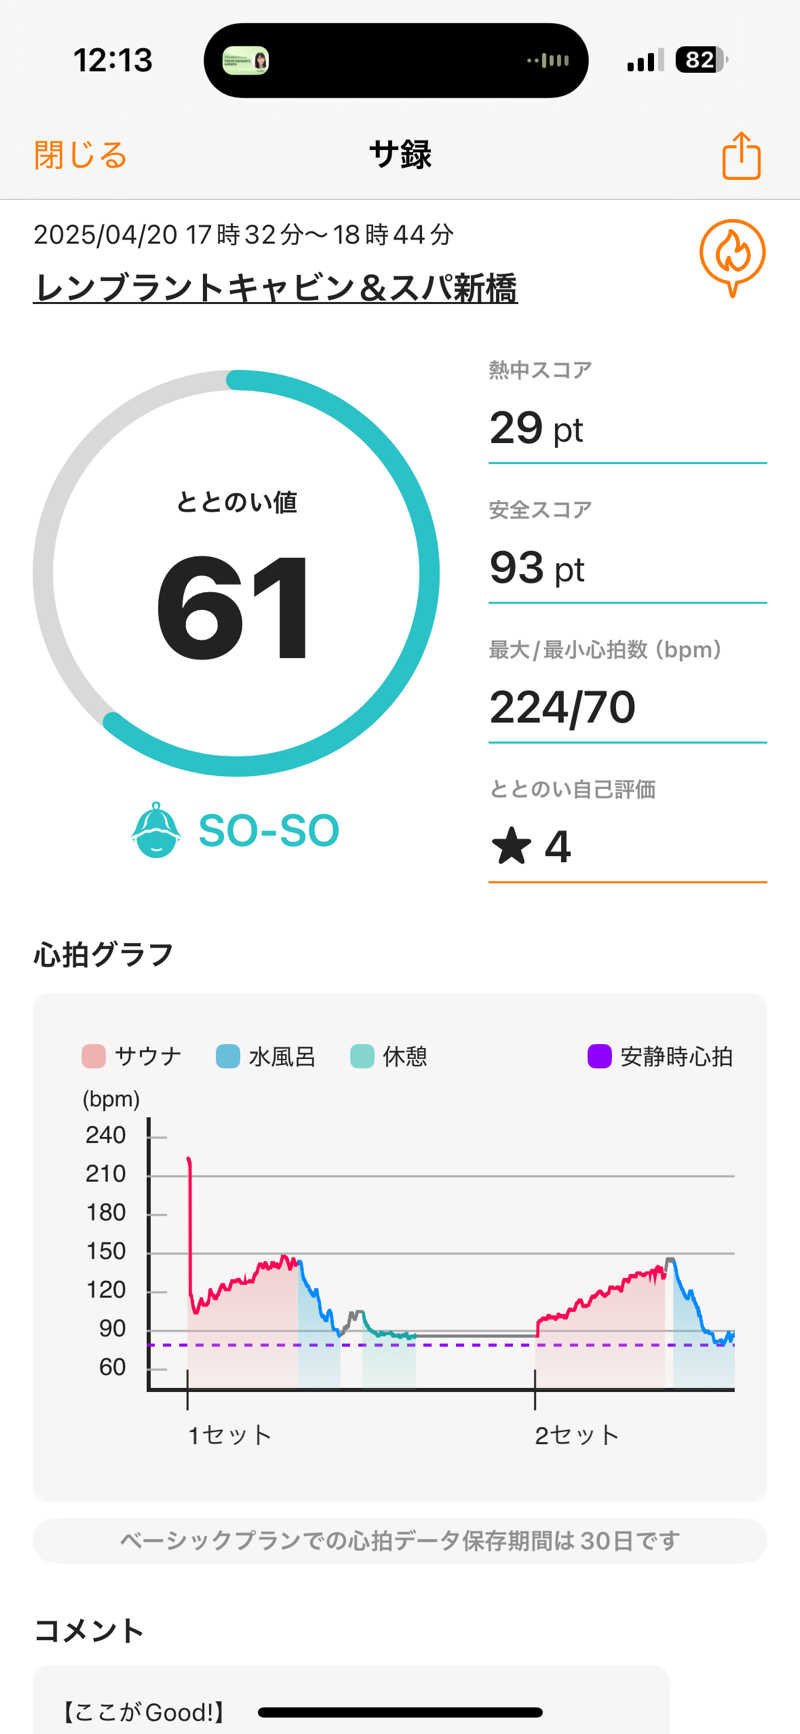This screenshot has width=800, height=1734.
Task: Select the 2セット marker on graph
Action: tap(576, 1435)
